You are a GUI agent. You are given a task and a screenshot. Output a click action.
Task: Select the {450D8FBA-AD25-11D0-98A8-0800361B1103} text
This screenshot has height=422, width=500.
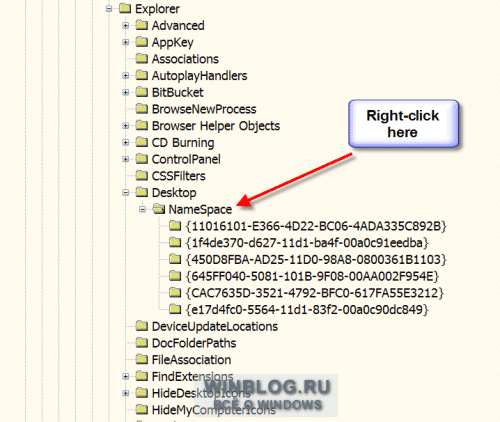click(316, 260)
